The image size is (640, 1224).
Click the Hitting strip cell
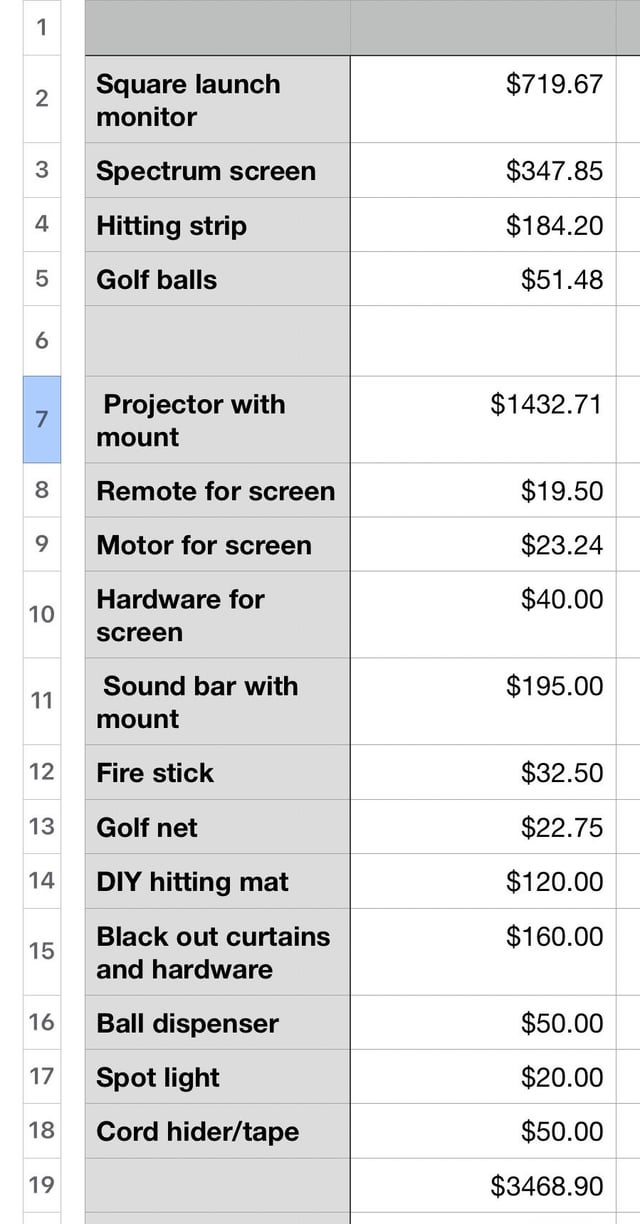217,226
